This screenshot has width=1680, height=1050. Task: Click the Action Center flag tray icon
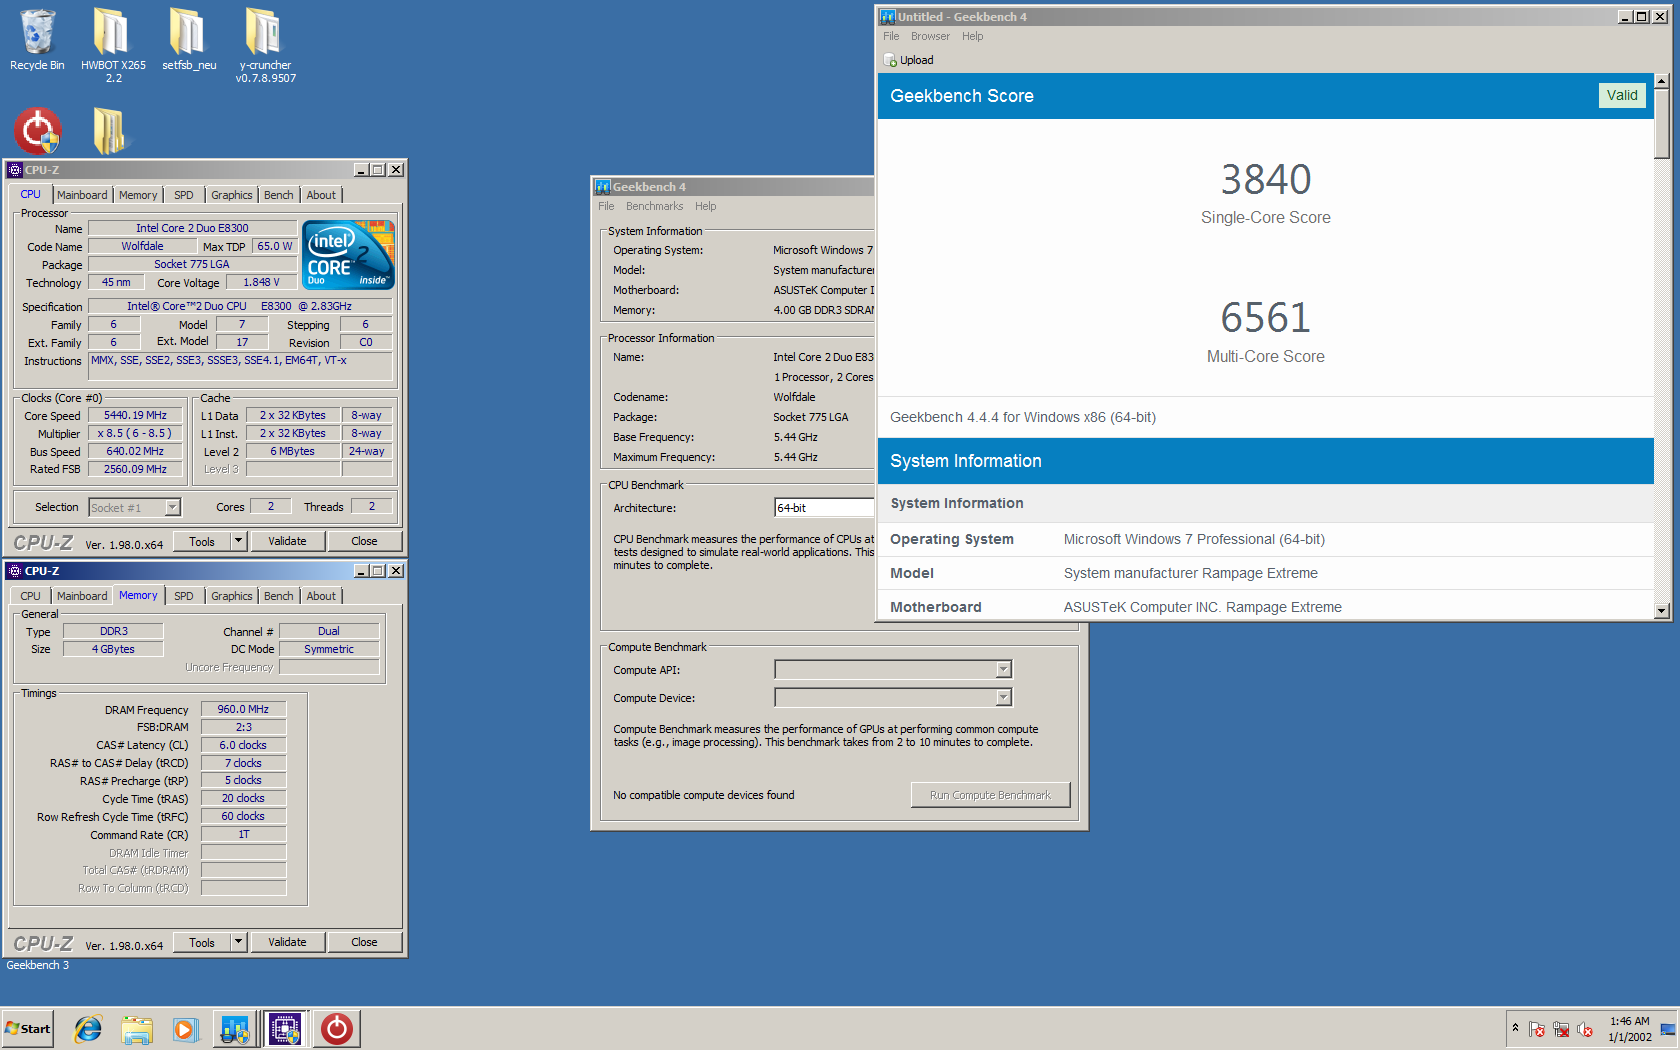point(1537,1029)
